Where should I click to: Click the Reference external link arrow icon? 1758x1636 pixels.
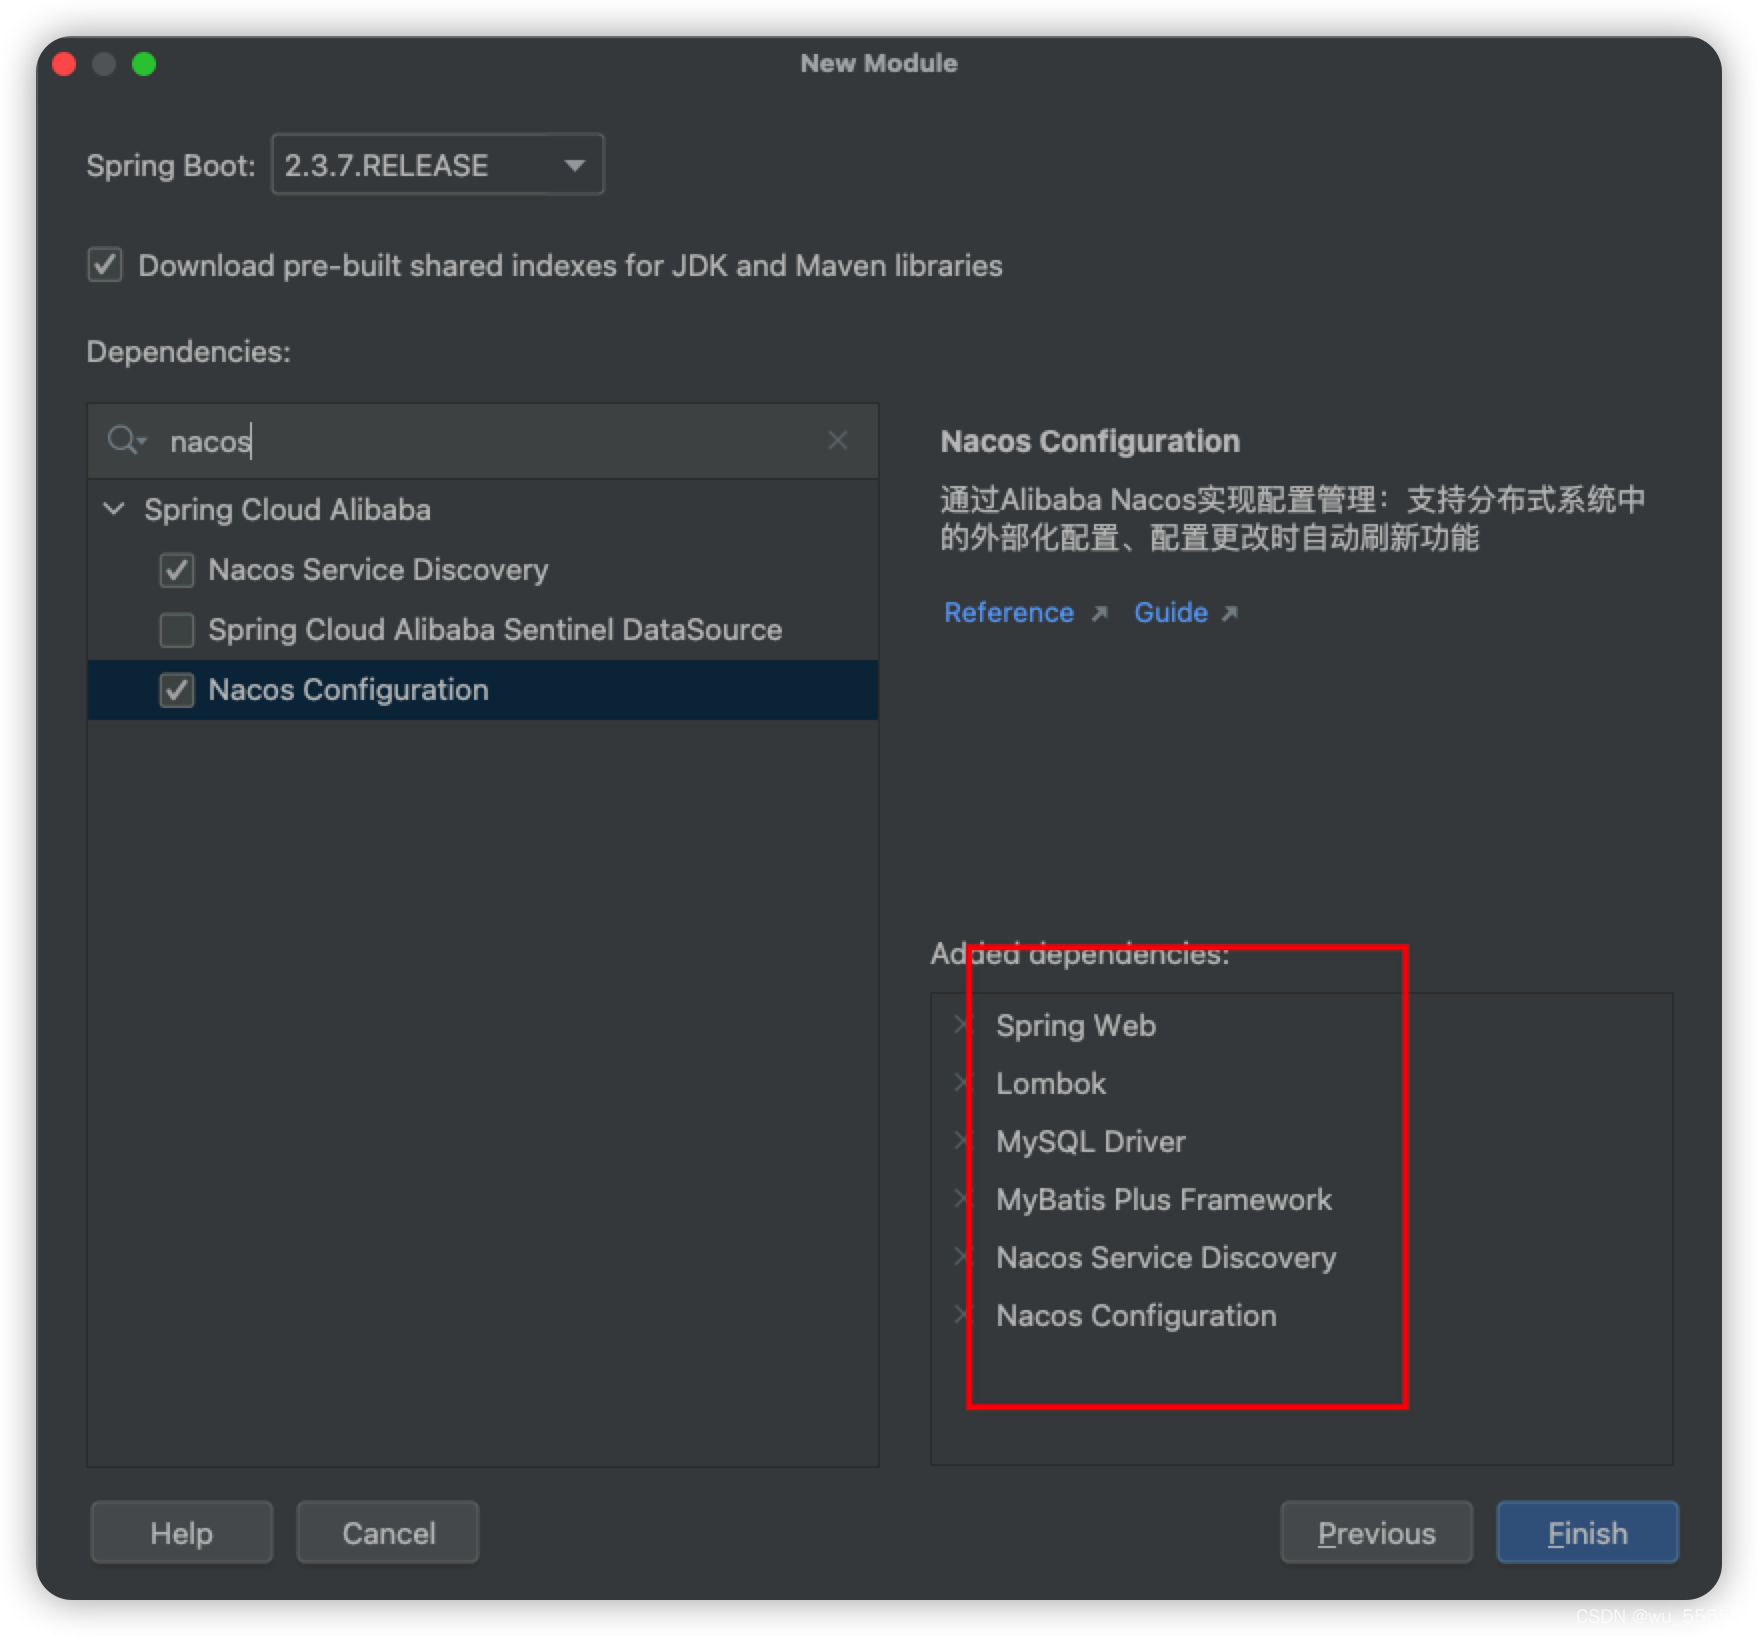[1099, 613]
